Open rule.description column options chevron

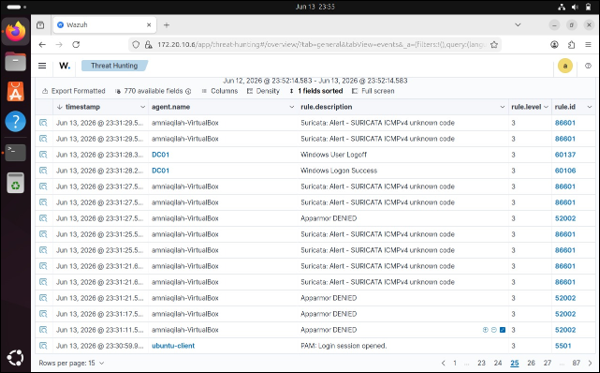(502, 107)
